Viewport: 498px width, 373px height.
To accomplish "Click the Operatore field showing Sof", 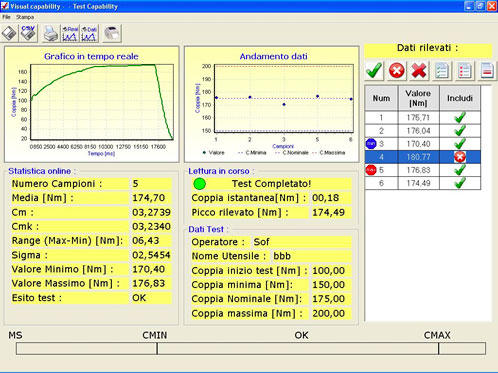I will point(302,242).
